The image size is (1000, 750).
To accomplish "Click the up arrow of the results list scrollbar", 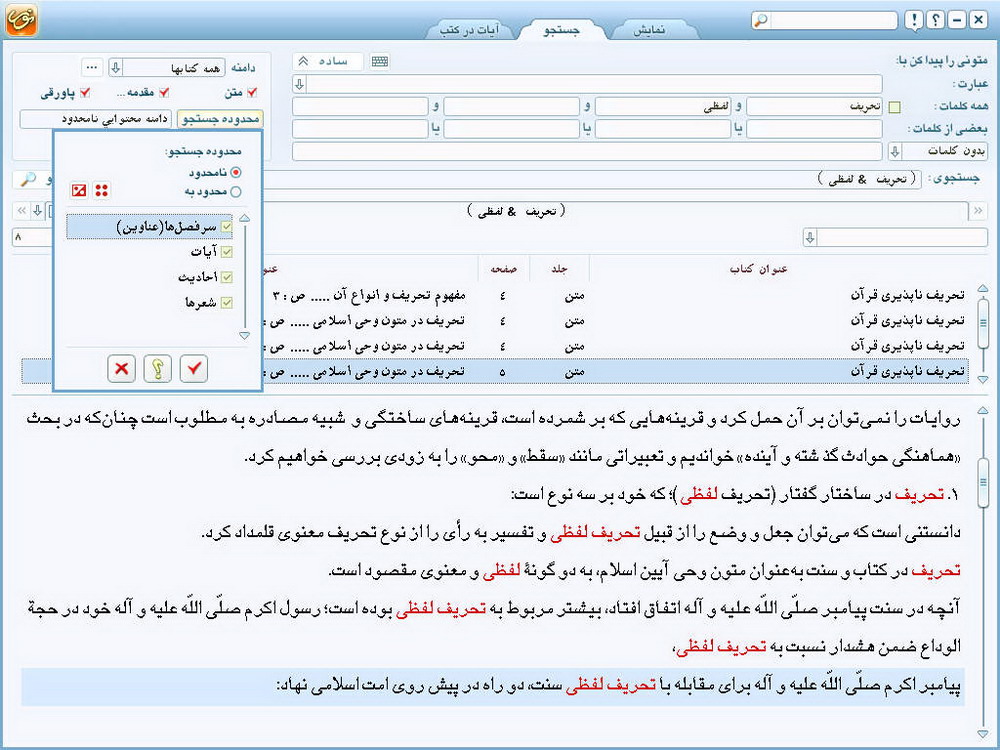I will click(x=983, y=288).
